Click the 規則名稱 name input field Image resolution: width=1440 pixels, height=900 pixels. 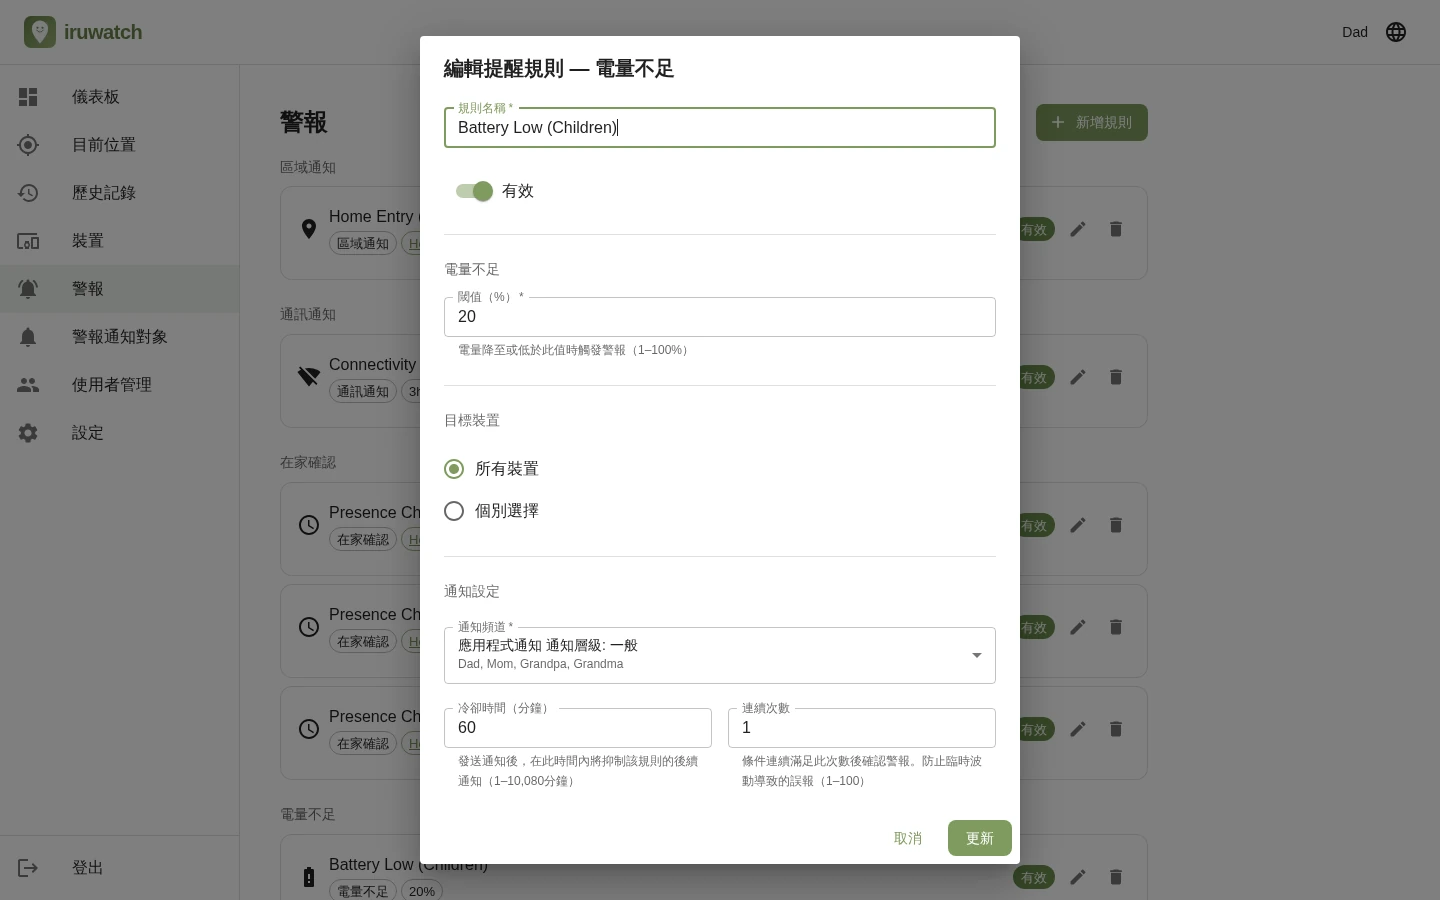pyautogui.click(x=720, y=127)
